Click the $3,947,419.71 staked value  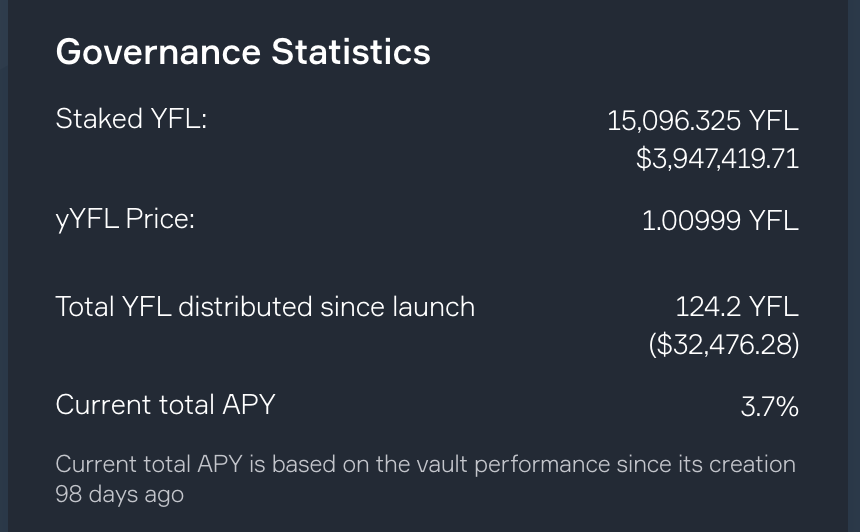click(717, 159)
